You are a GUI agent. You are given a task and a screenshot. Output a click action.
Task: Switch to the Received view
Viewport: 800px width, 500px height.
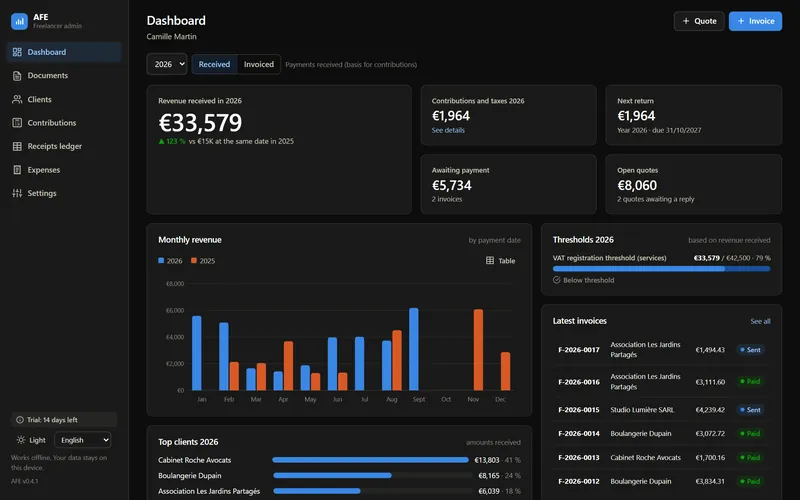pyautogui.click(x=214, y=64)
